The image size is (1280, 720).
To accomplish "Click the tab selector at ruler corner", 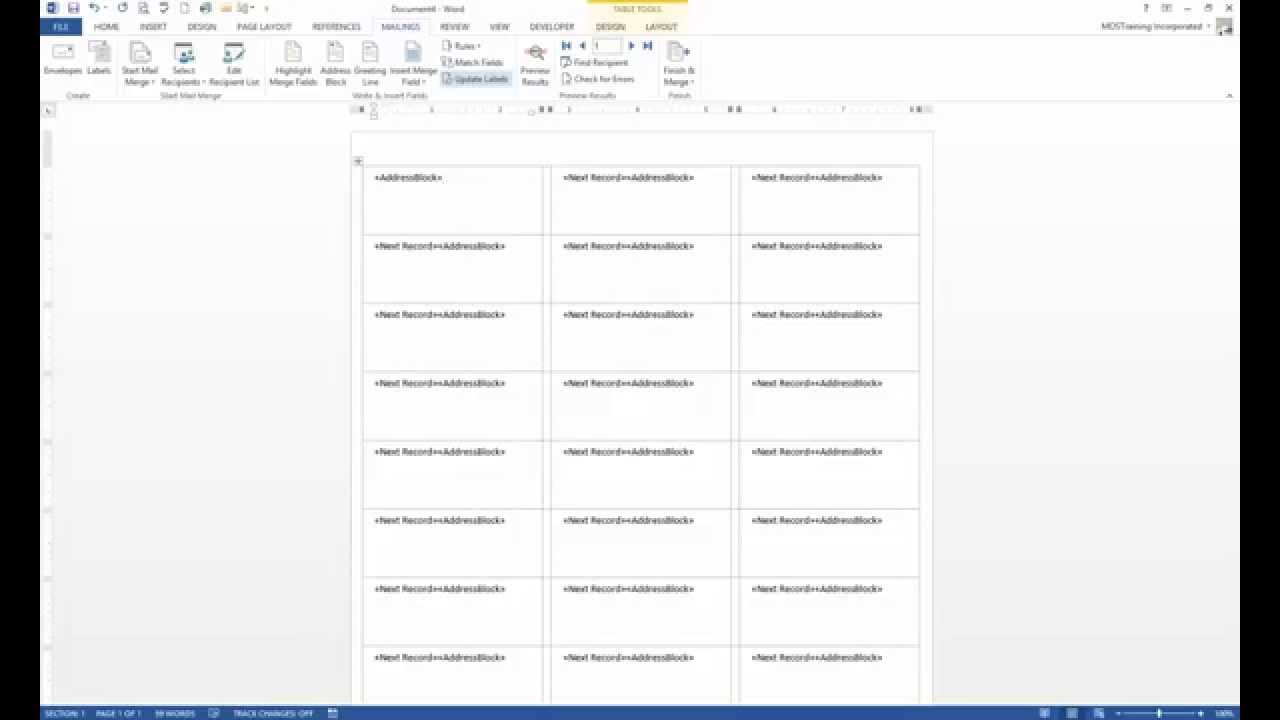I will [48, 110].
